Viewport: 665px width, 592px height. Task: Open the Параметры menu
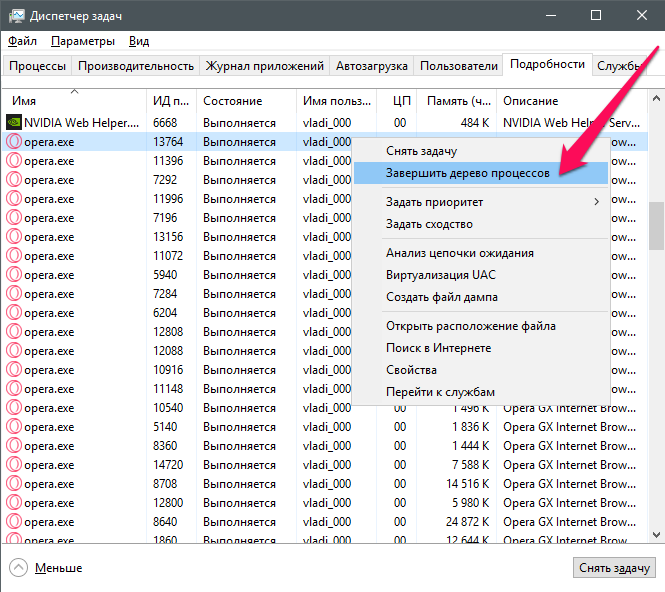(x=83, y=41)
